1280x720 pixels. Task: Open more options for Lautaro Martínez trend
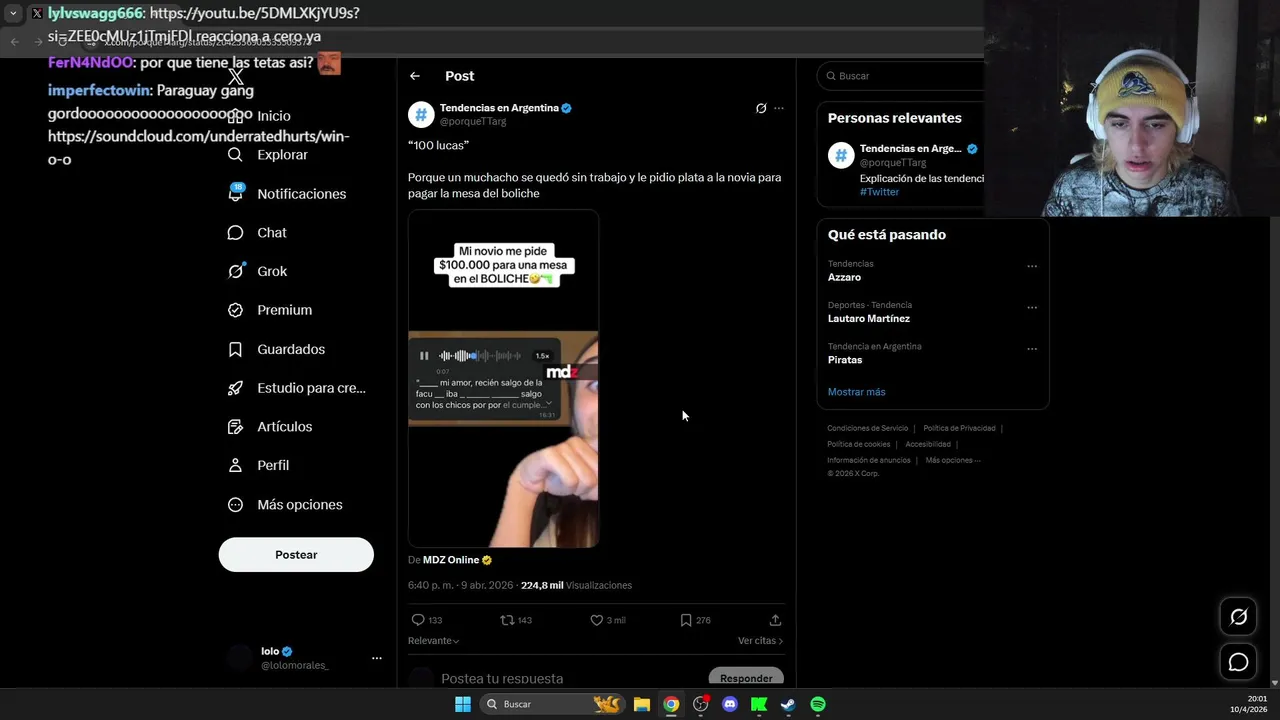pos(1032,308)
